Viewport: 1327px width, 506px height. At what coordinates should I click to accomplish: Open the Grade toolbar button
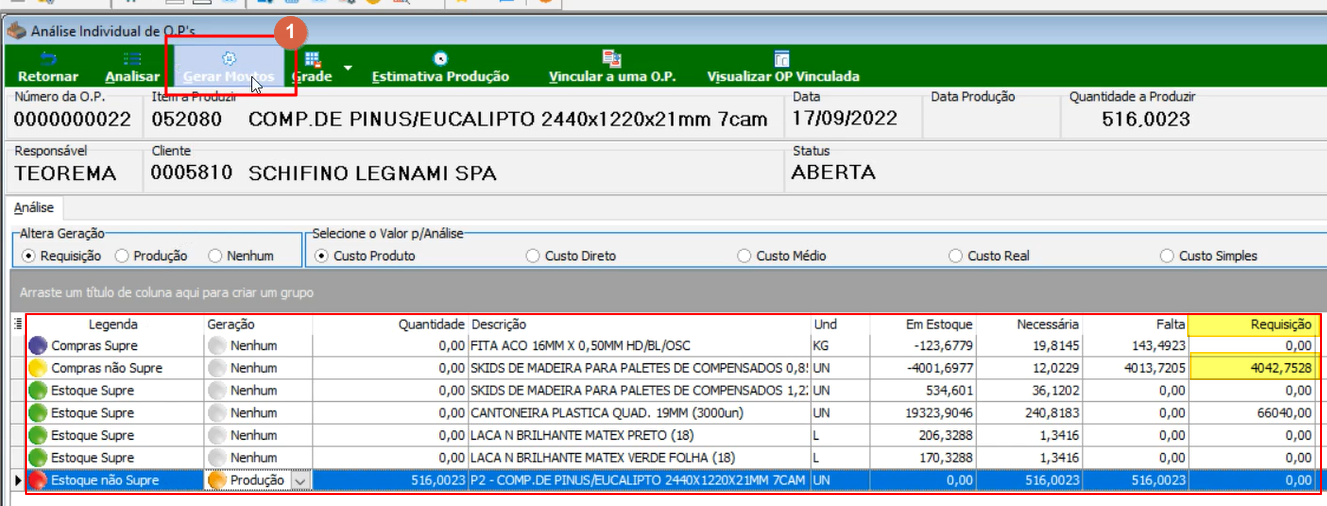coord(312,67)
